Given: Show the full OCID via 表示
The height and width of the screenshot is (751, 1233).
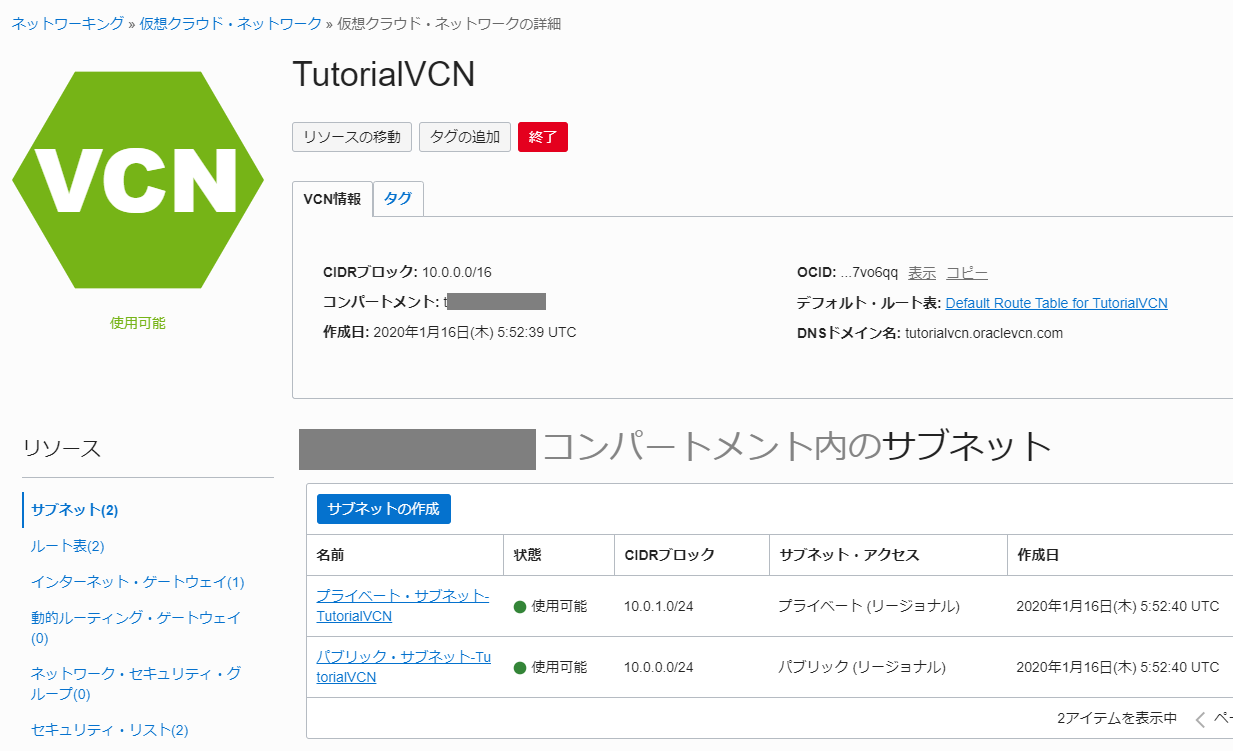Looking at the screenshot, I should (922, 273).
